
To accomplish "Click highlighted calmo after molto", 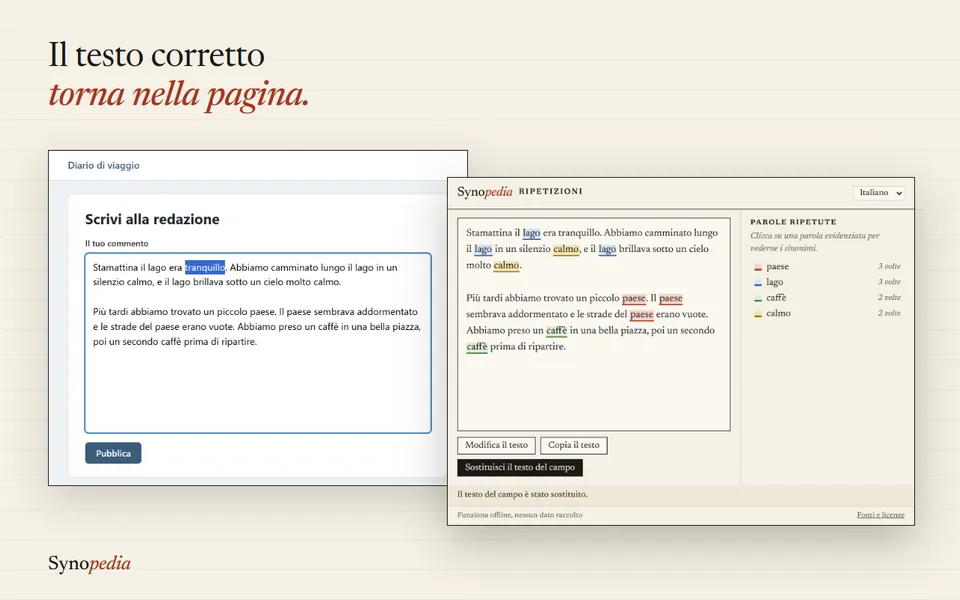I will (x=506, y=266).
